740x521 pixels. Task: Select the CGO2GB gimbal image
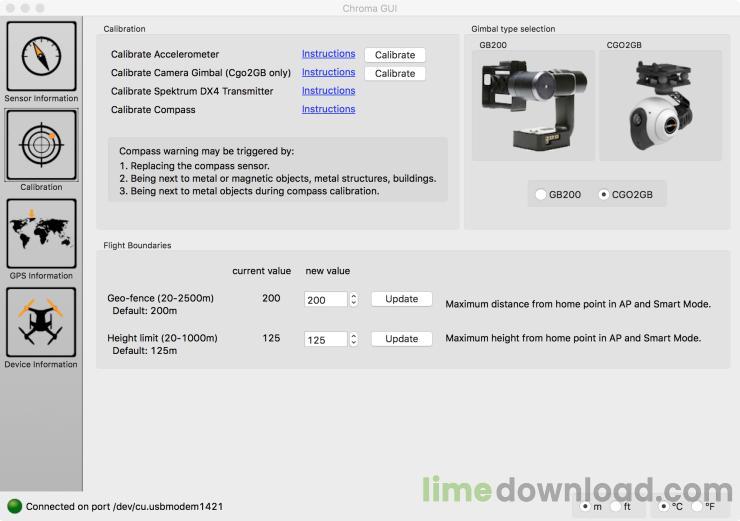click(x=660, y=106)
